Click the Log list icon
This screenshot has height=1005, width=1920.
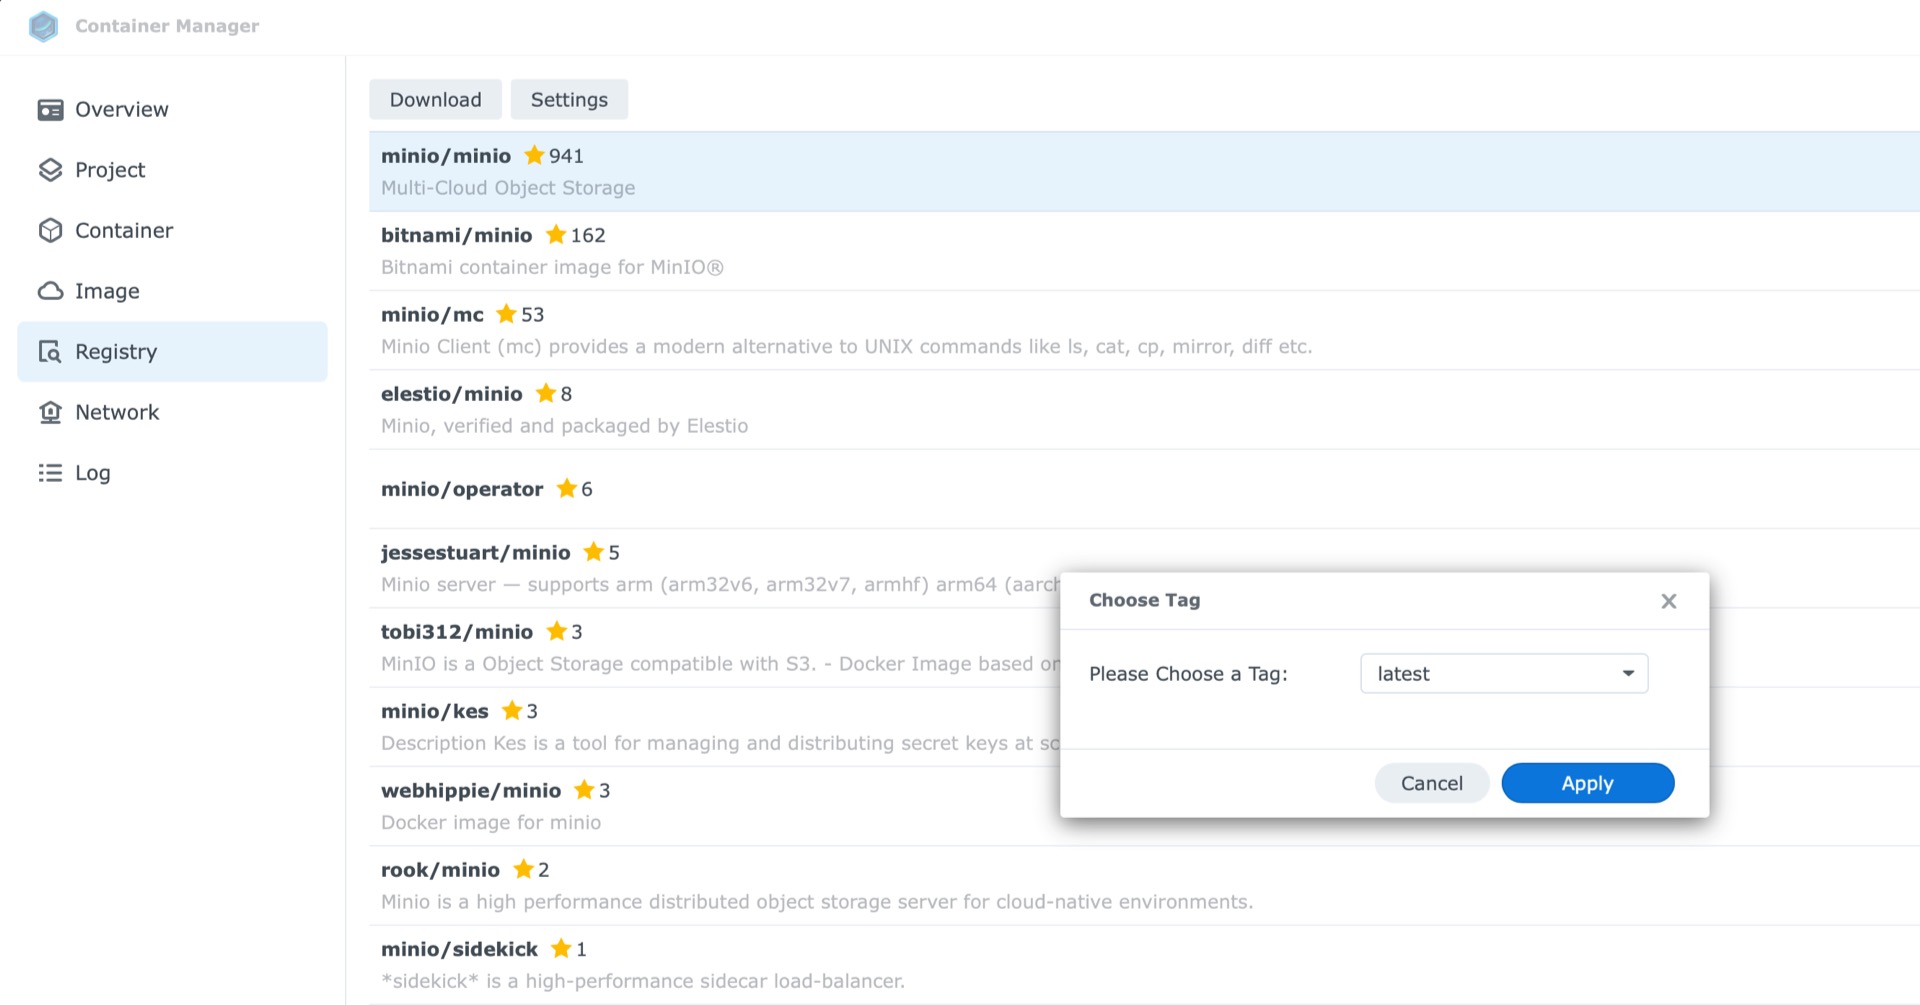coord(50,473)
